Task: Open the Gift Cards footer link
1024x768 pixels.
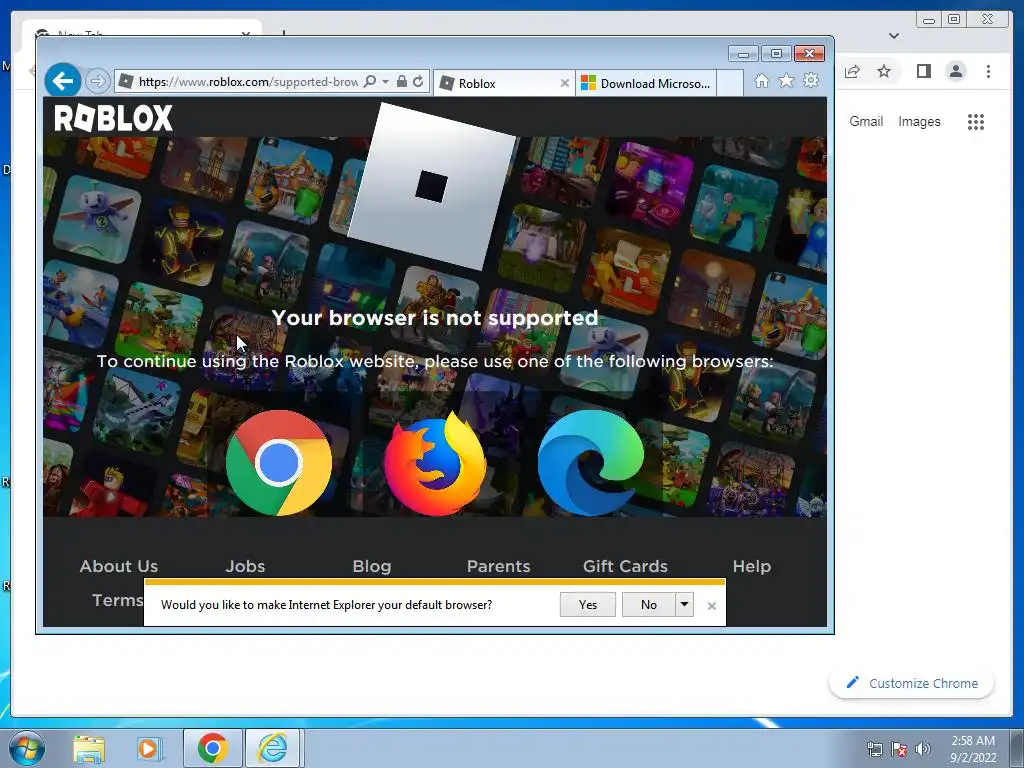Action: click(625, 566)
